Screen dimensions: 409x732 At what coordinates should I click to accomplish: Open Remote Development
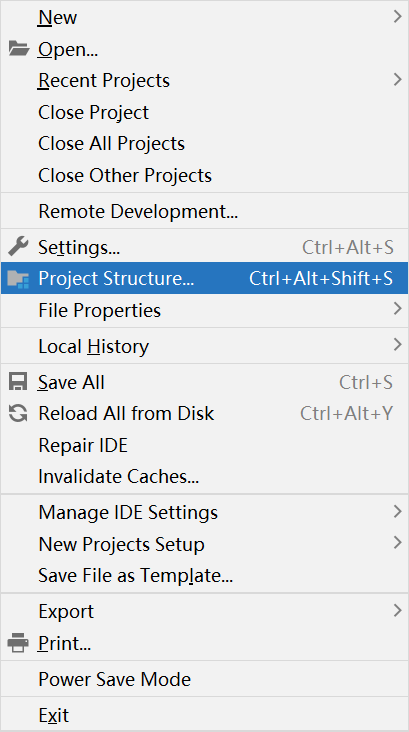pyautogui.click(x=204, y=211)
